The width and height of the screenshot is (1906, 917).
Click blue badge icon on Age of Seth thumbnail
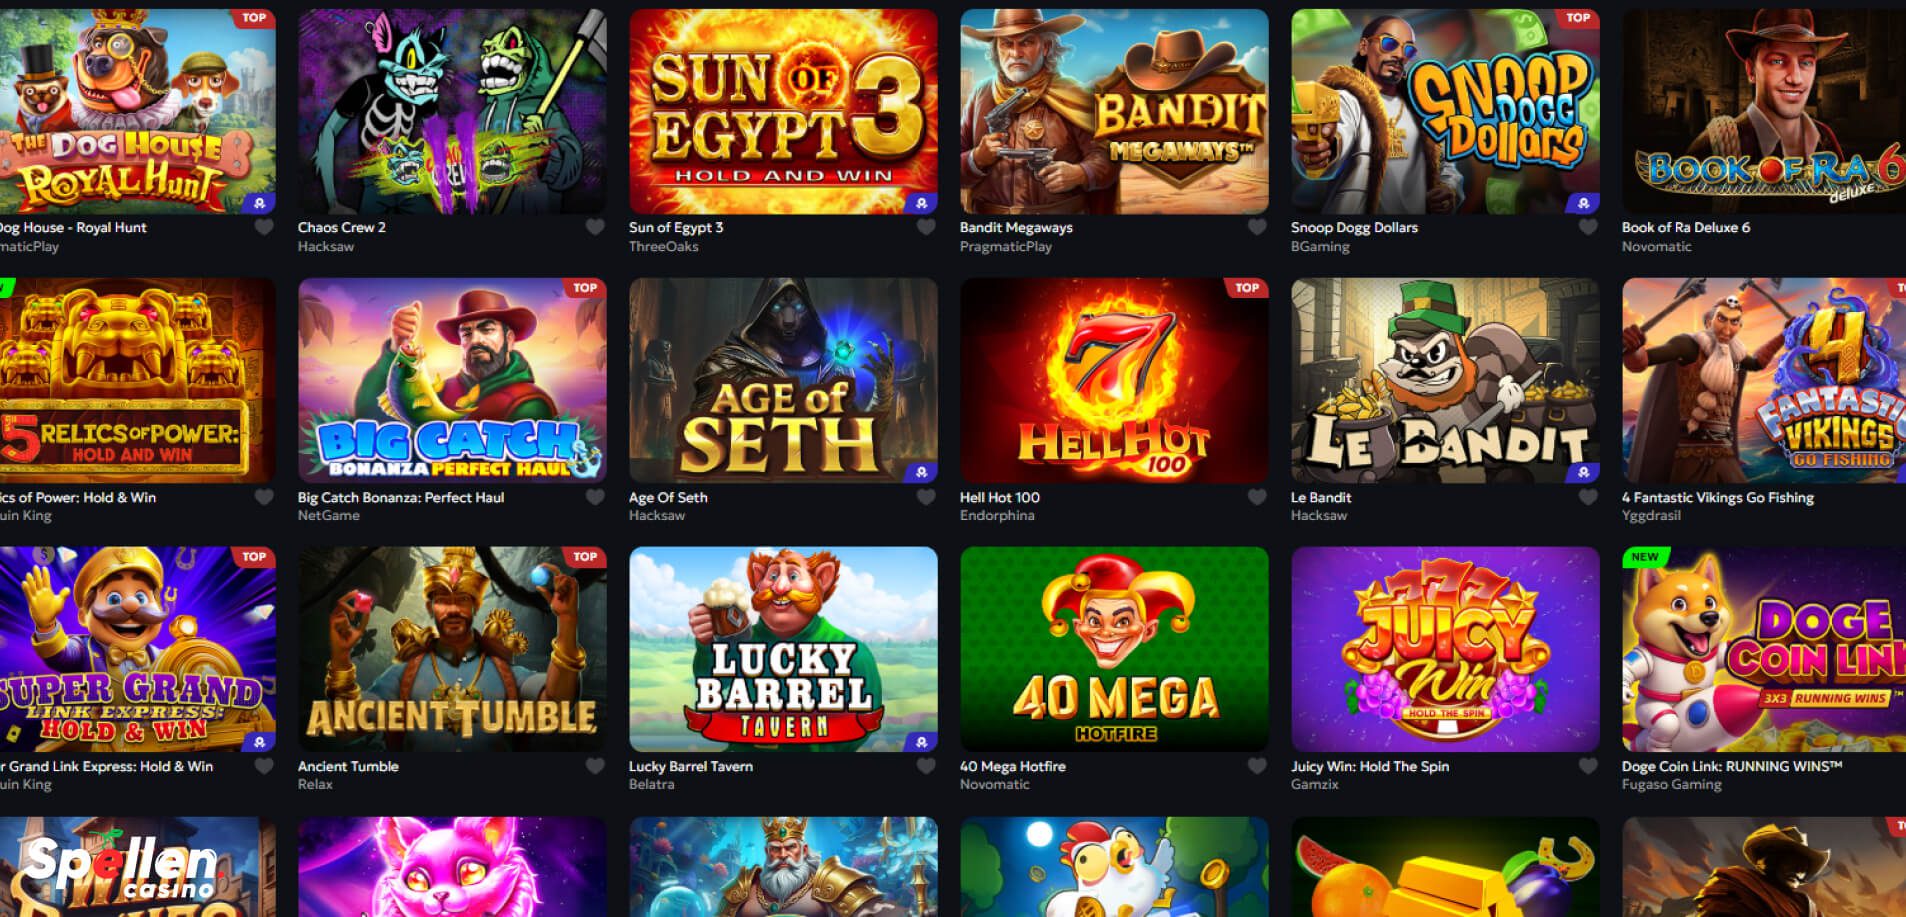(921, 472)
